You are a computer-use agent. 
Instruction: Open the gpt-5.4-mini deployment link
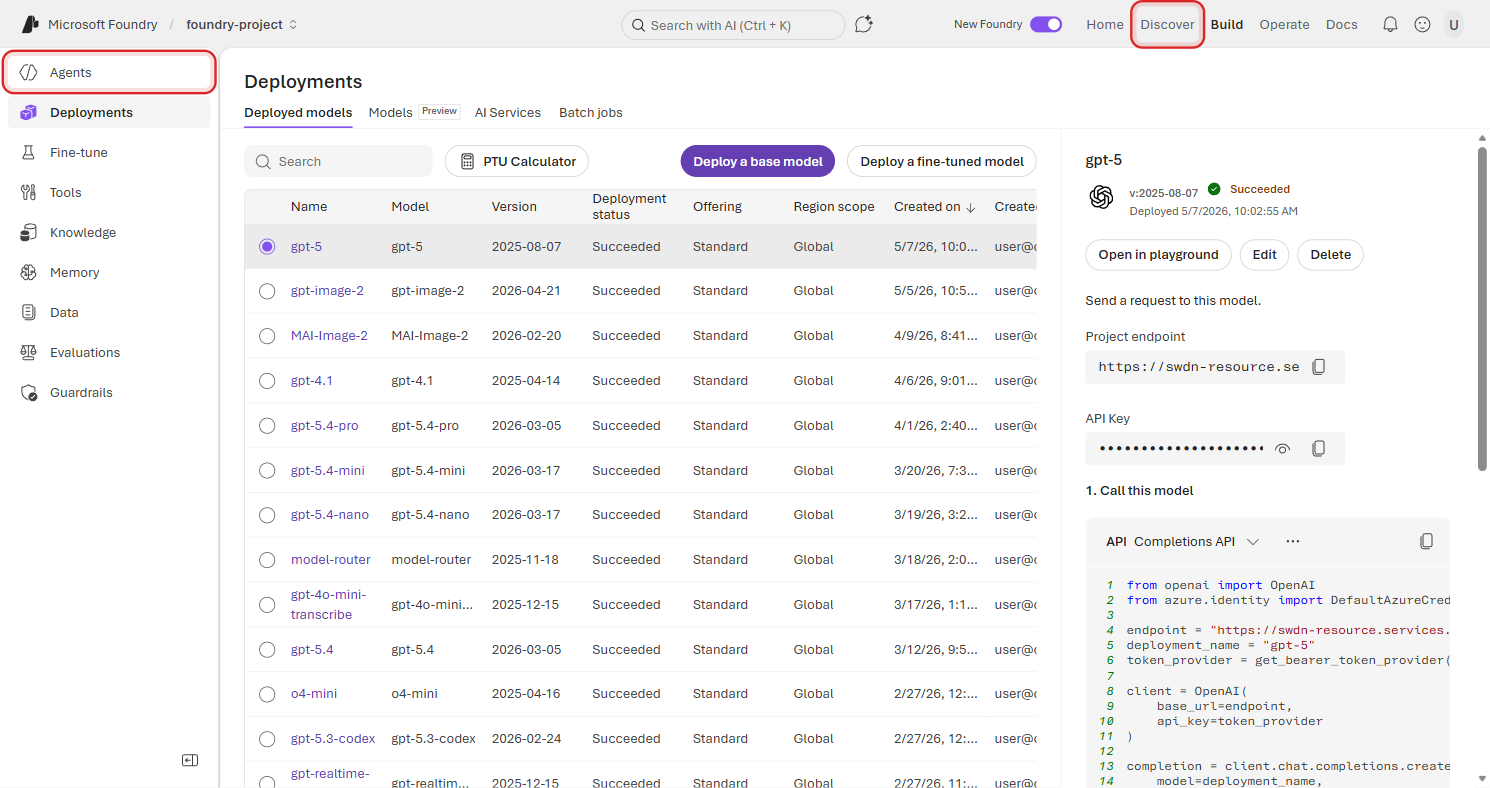click(x=328, y=470)
